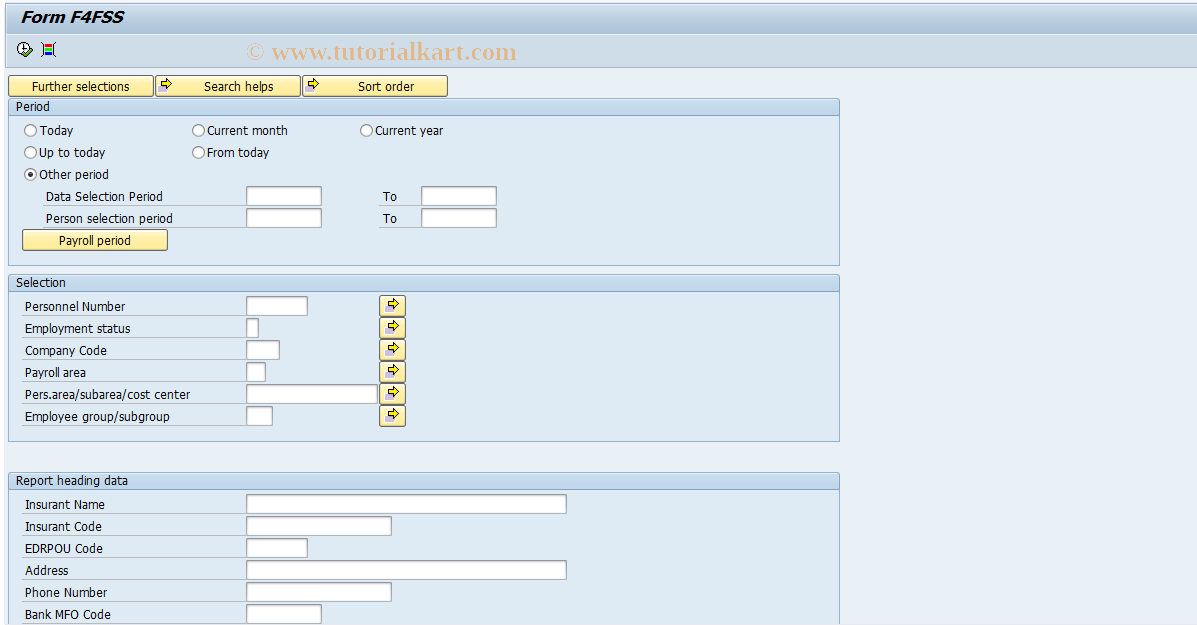This screenshot has width=1197, height=625.
Task: Click the EDRPOU Code input field
Action: pos(277,548)
